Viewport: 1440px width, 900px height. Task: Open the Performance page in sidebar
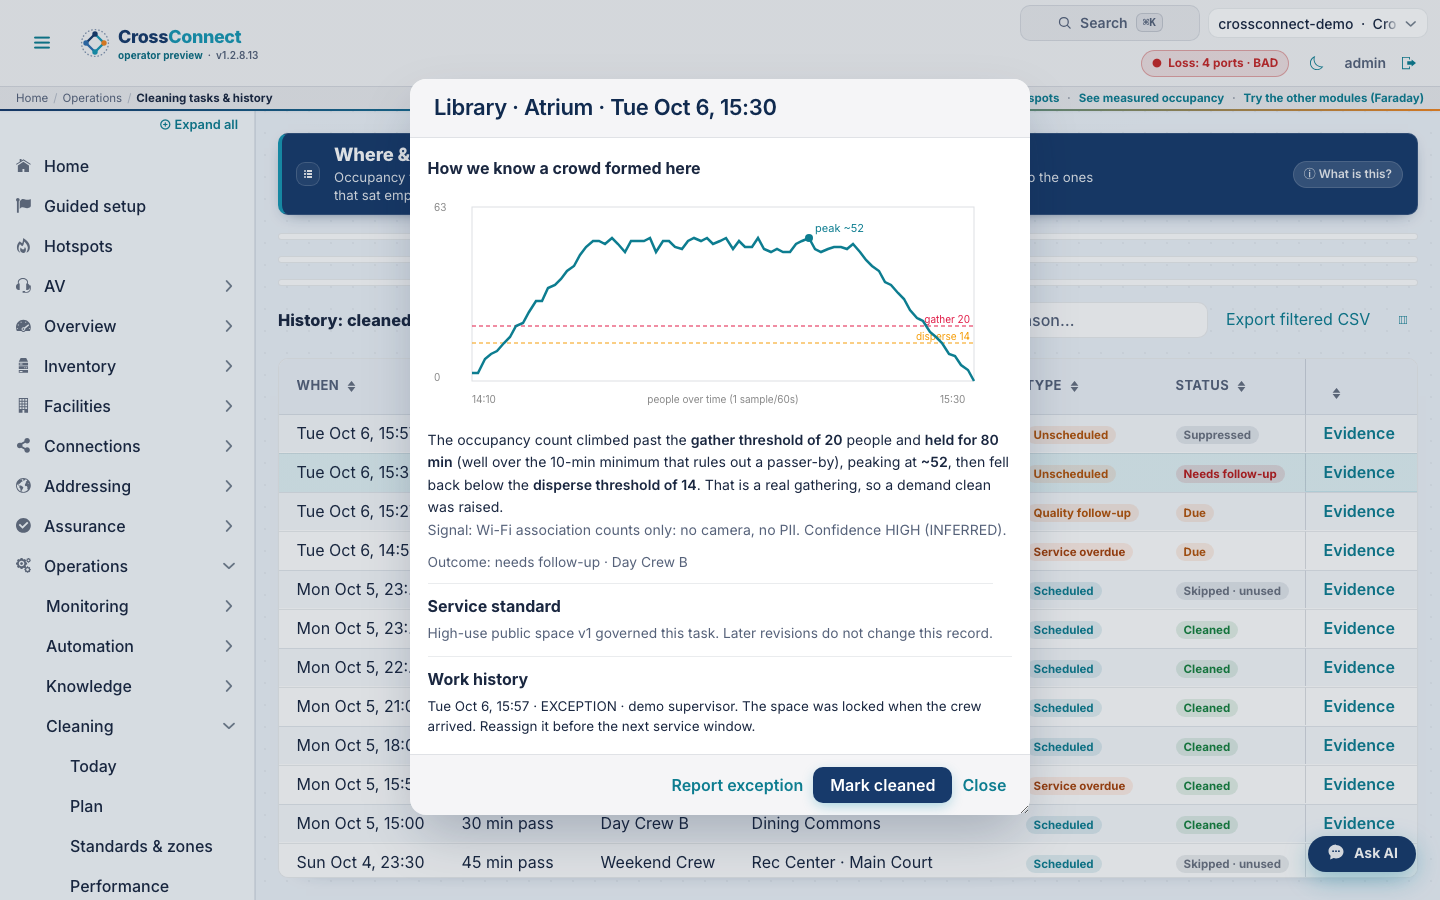[119, 886]
